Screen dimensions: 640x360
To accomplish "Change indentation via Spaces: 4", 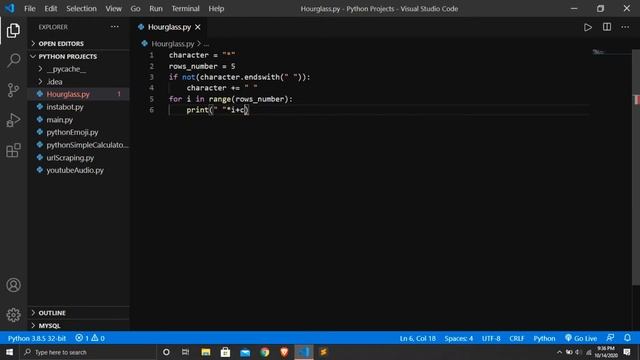I will pos(458,338).
